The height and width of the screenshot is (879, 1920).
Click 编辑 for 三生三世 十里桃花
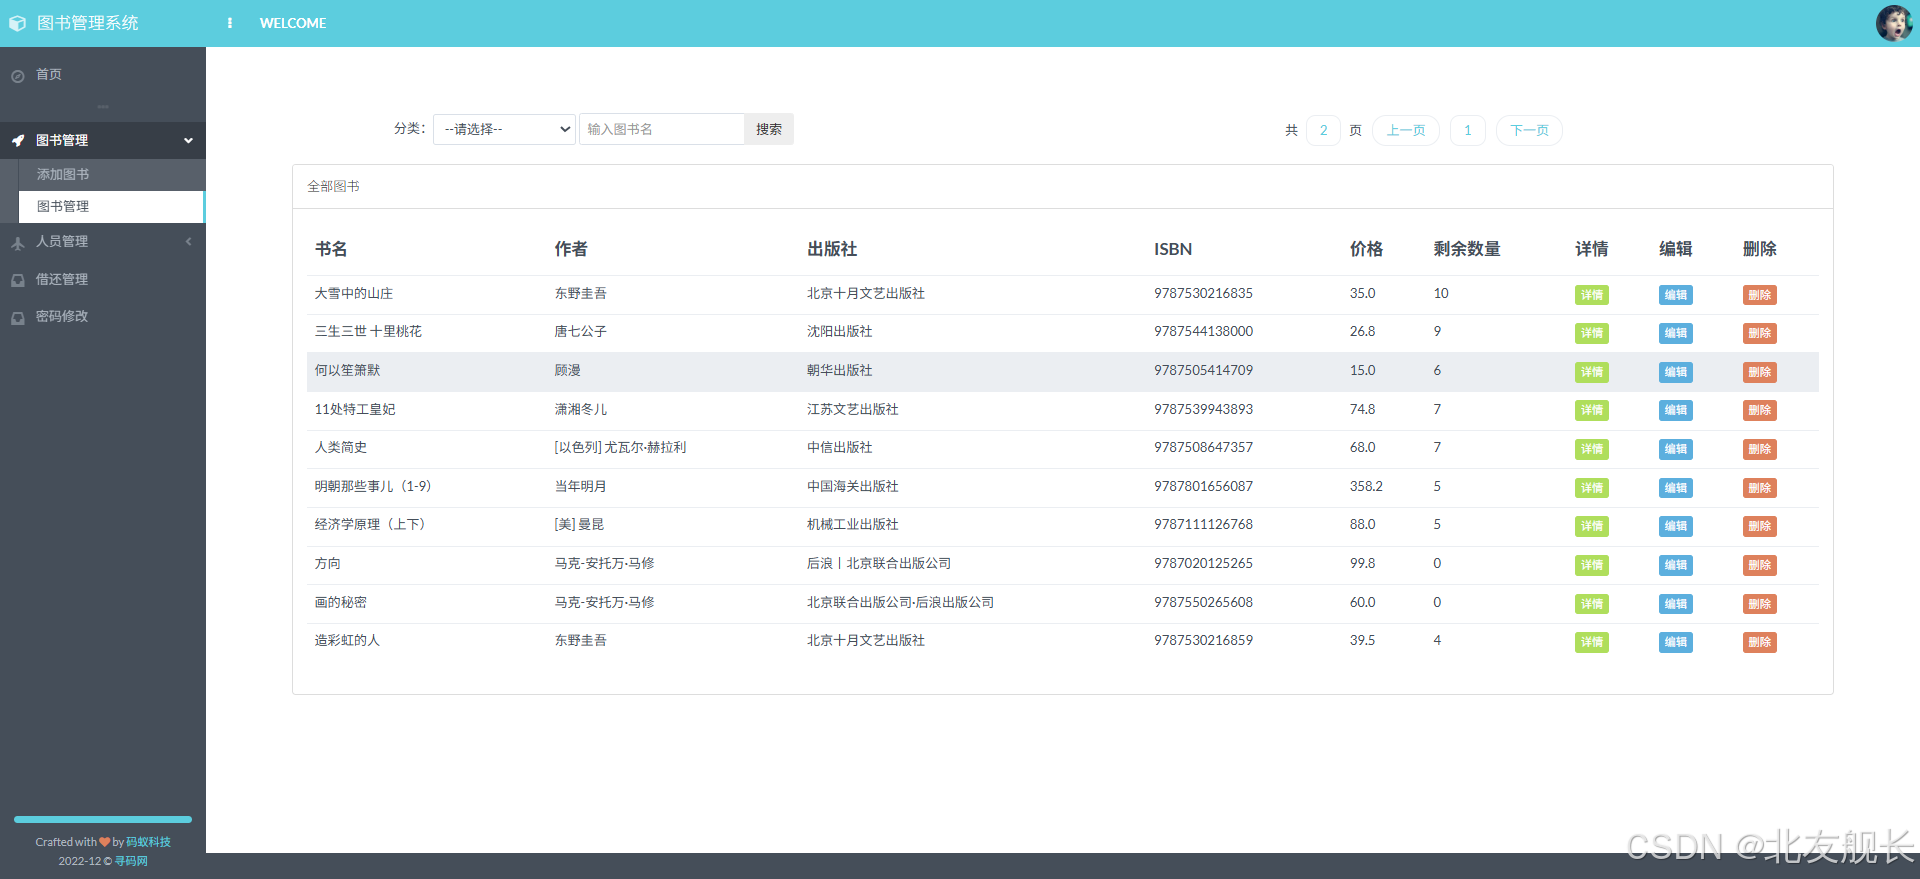click(1676, 333)
